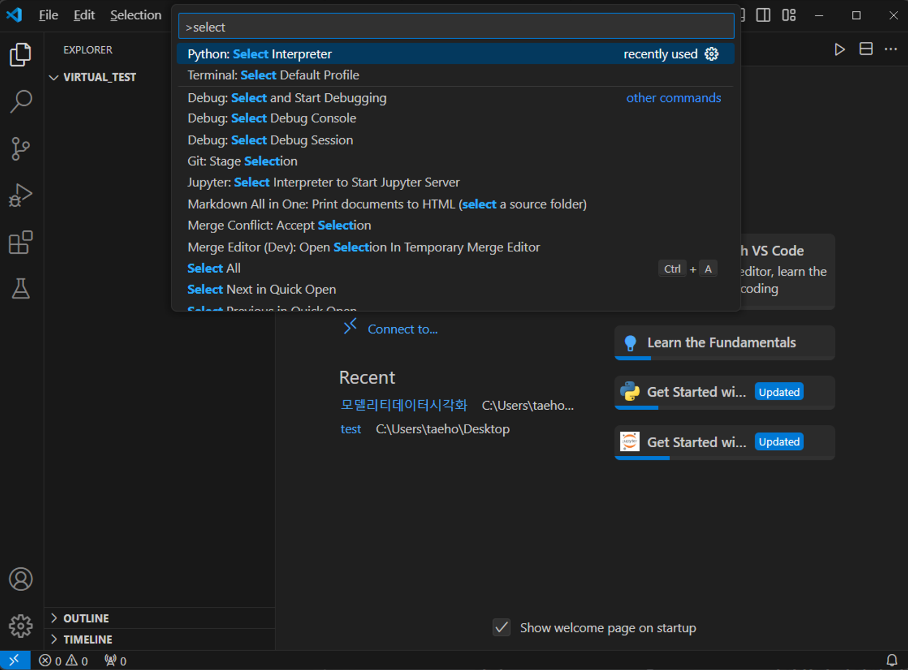
Task: Click path C:\Users\taeho\Desktop
Action: point(443,429)
